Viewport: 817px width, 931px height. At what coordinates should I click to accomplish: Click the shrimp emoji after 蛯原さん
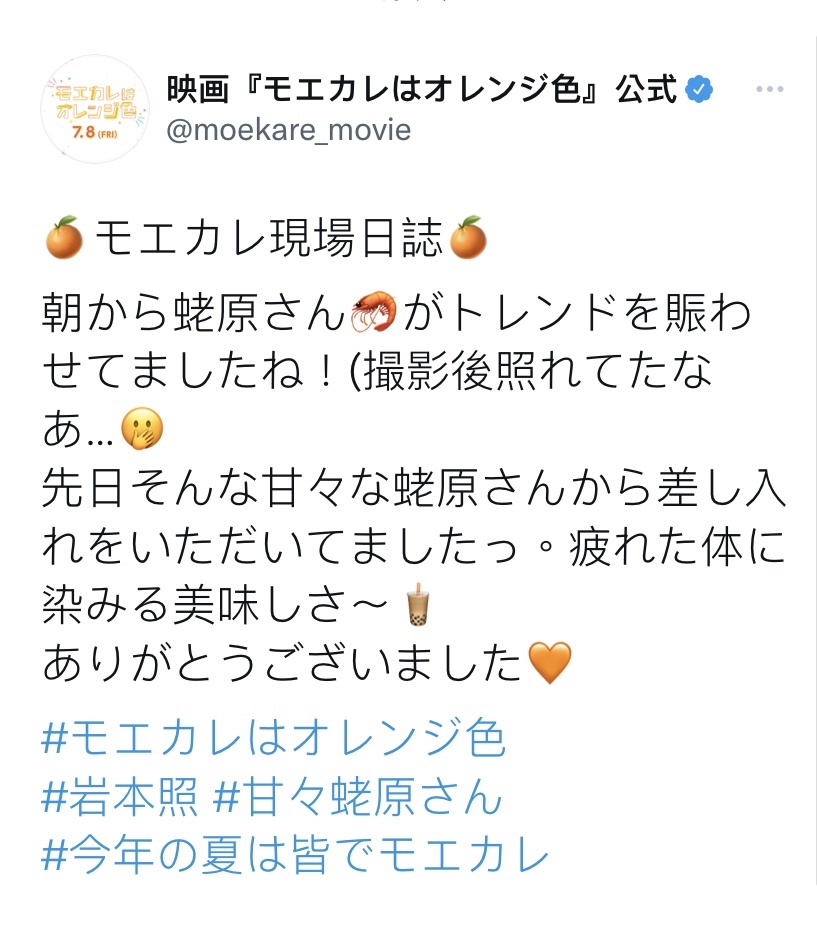(x=373, y=312)
